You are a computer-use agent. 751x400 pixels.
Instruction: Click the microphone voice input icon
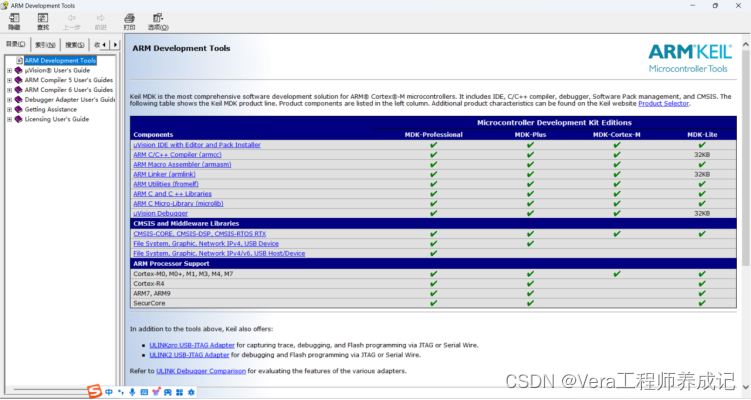tap(132, 392)
